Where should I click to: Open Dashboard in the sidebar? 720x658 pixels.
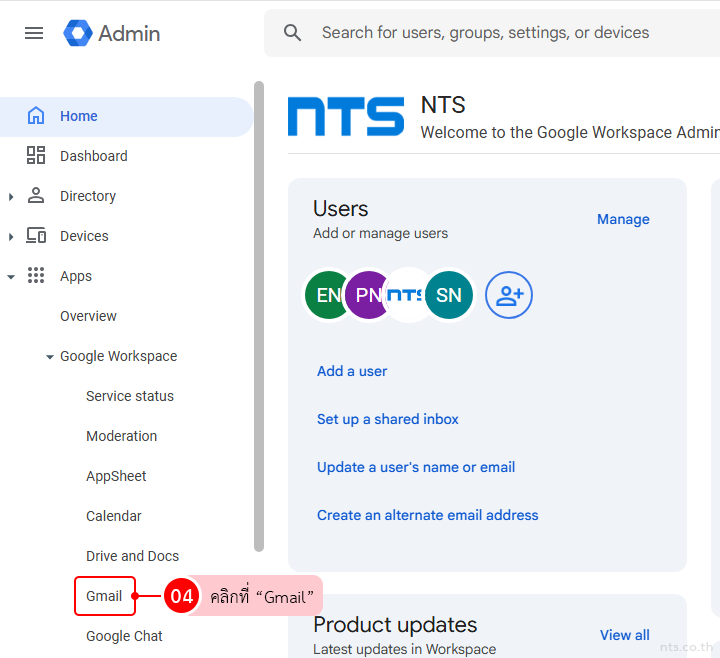pyautogui.click(x=94, y=156)
